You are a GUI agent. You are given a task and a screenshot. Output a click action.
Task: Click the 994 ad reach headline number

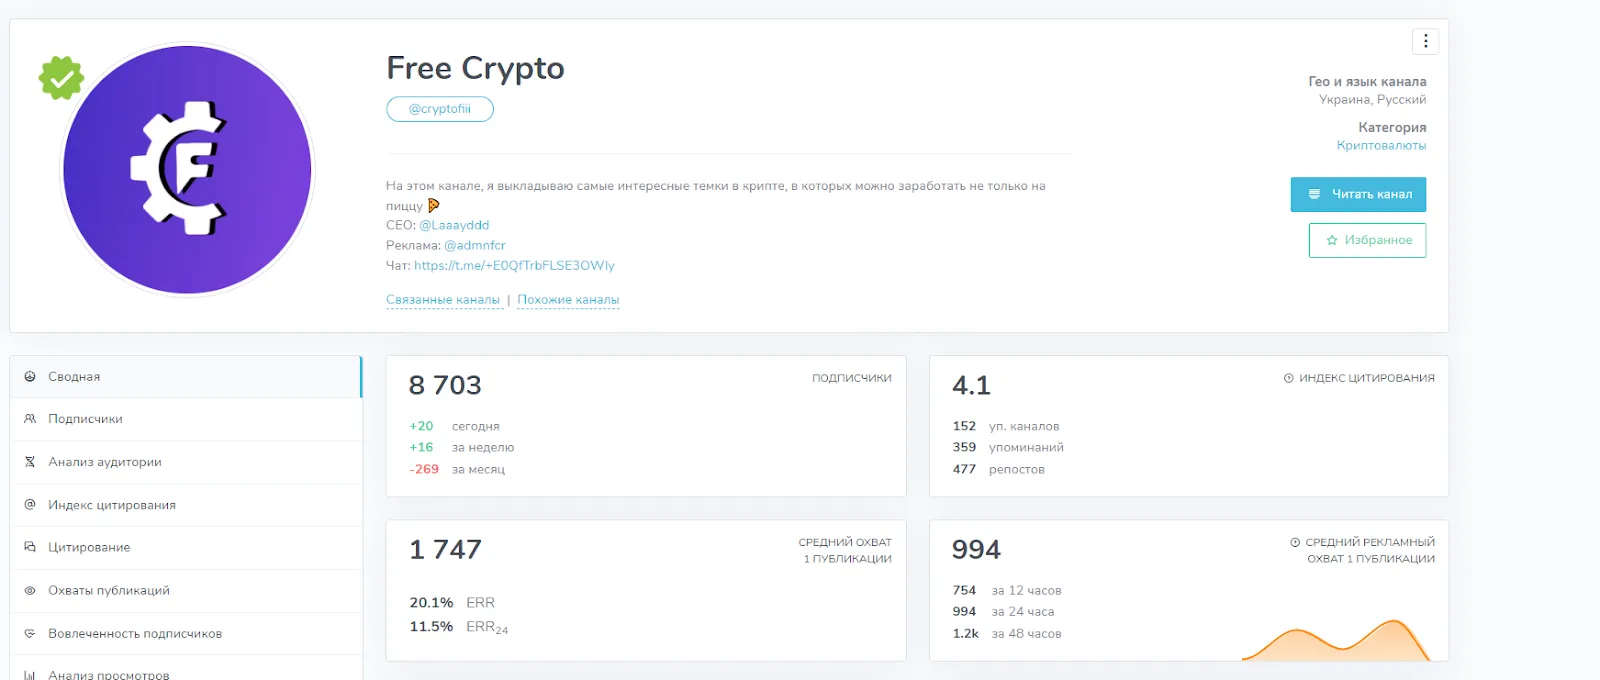976,549
